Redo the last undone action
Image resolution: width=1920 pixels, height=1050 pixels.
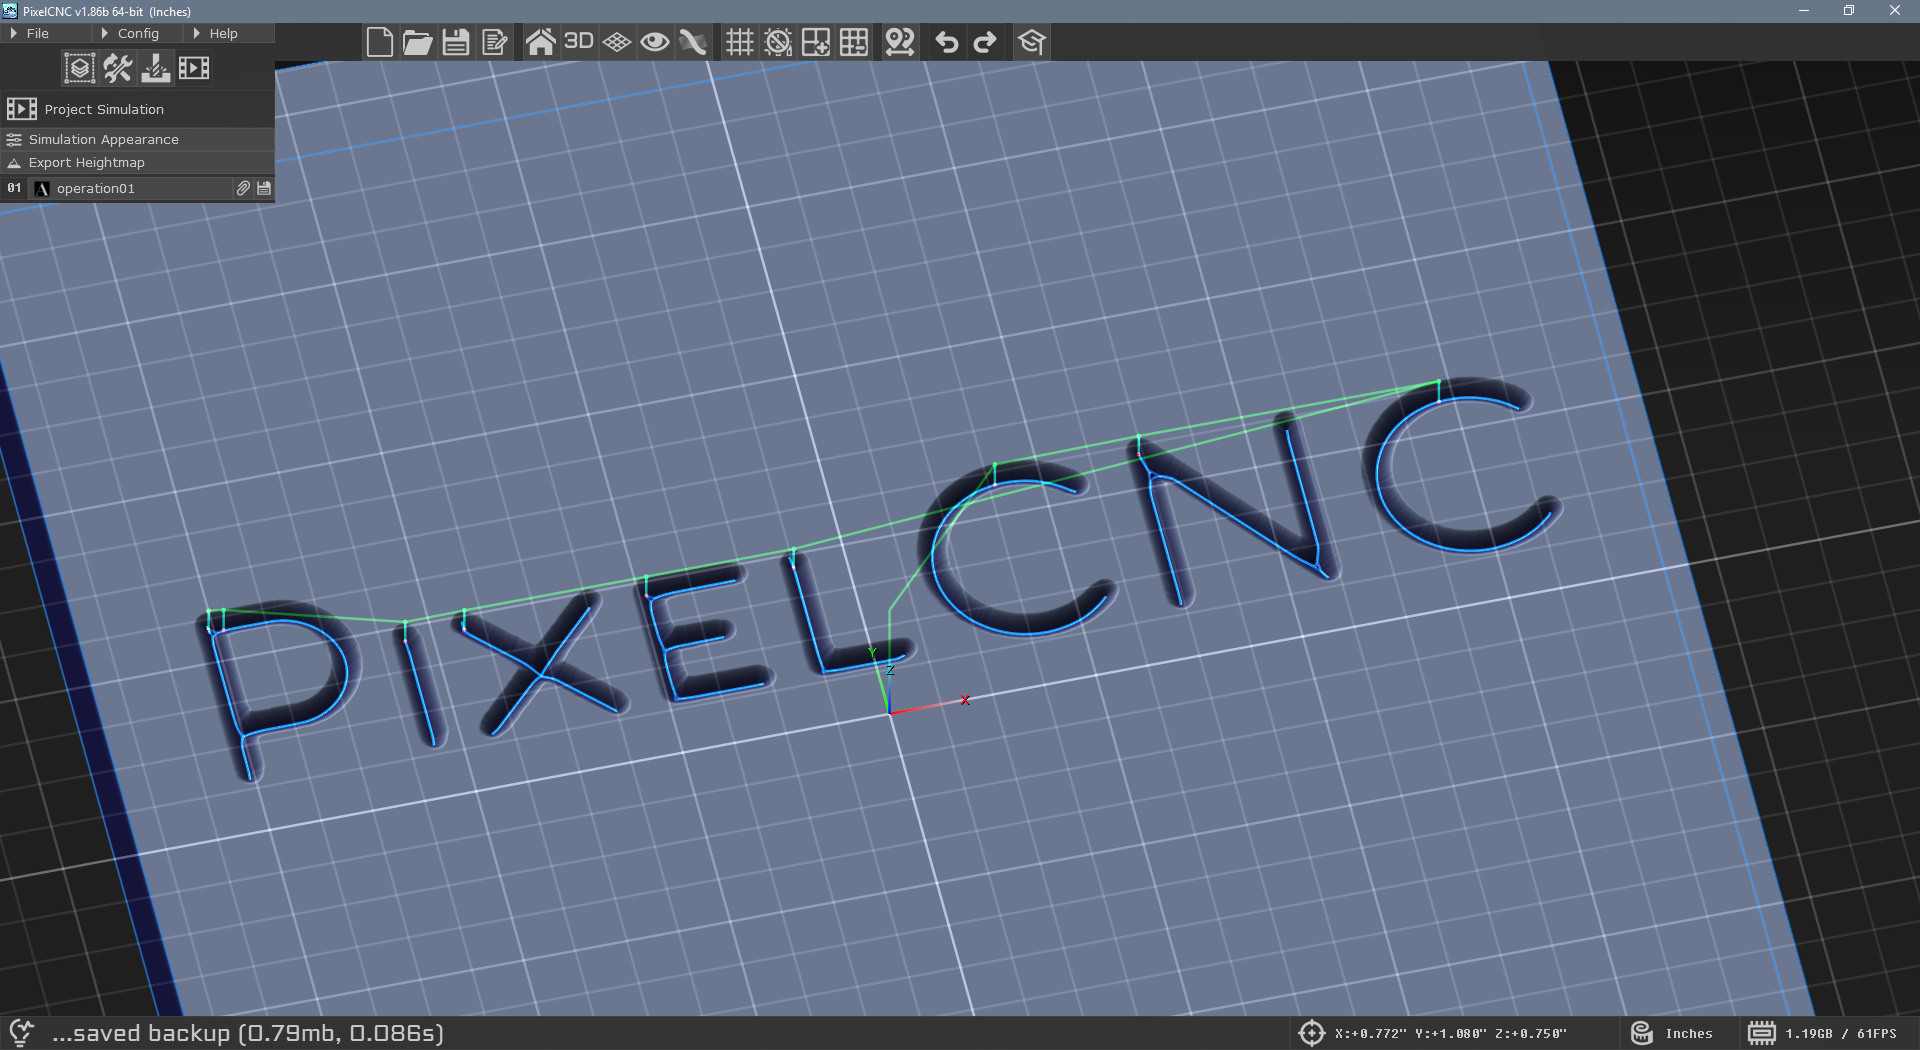(985, 42)
